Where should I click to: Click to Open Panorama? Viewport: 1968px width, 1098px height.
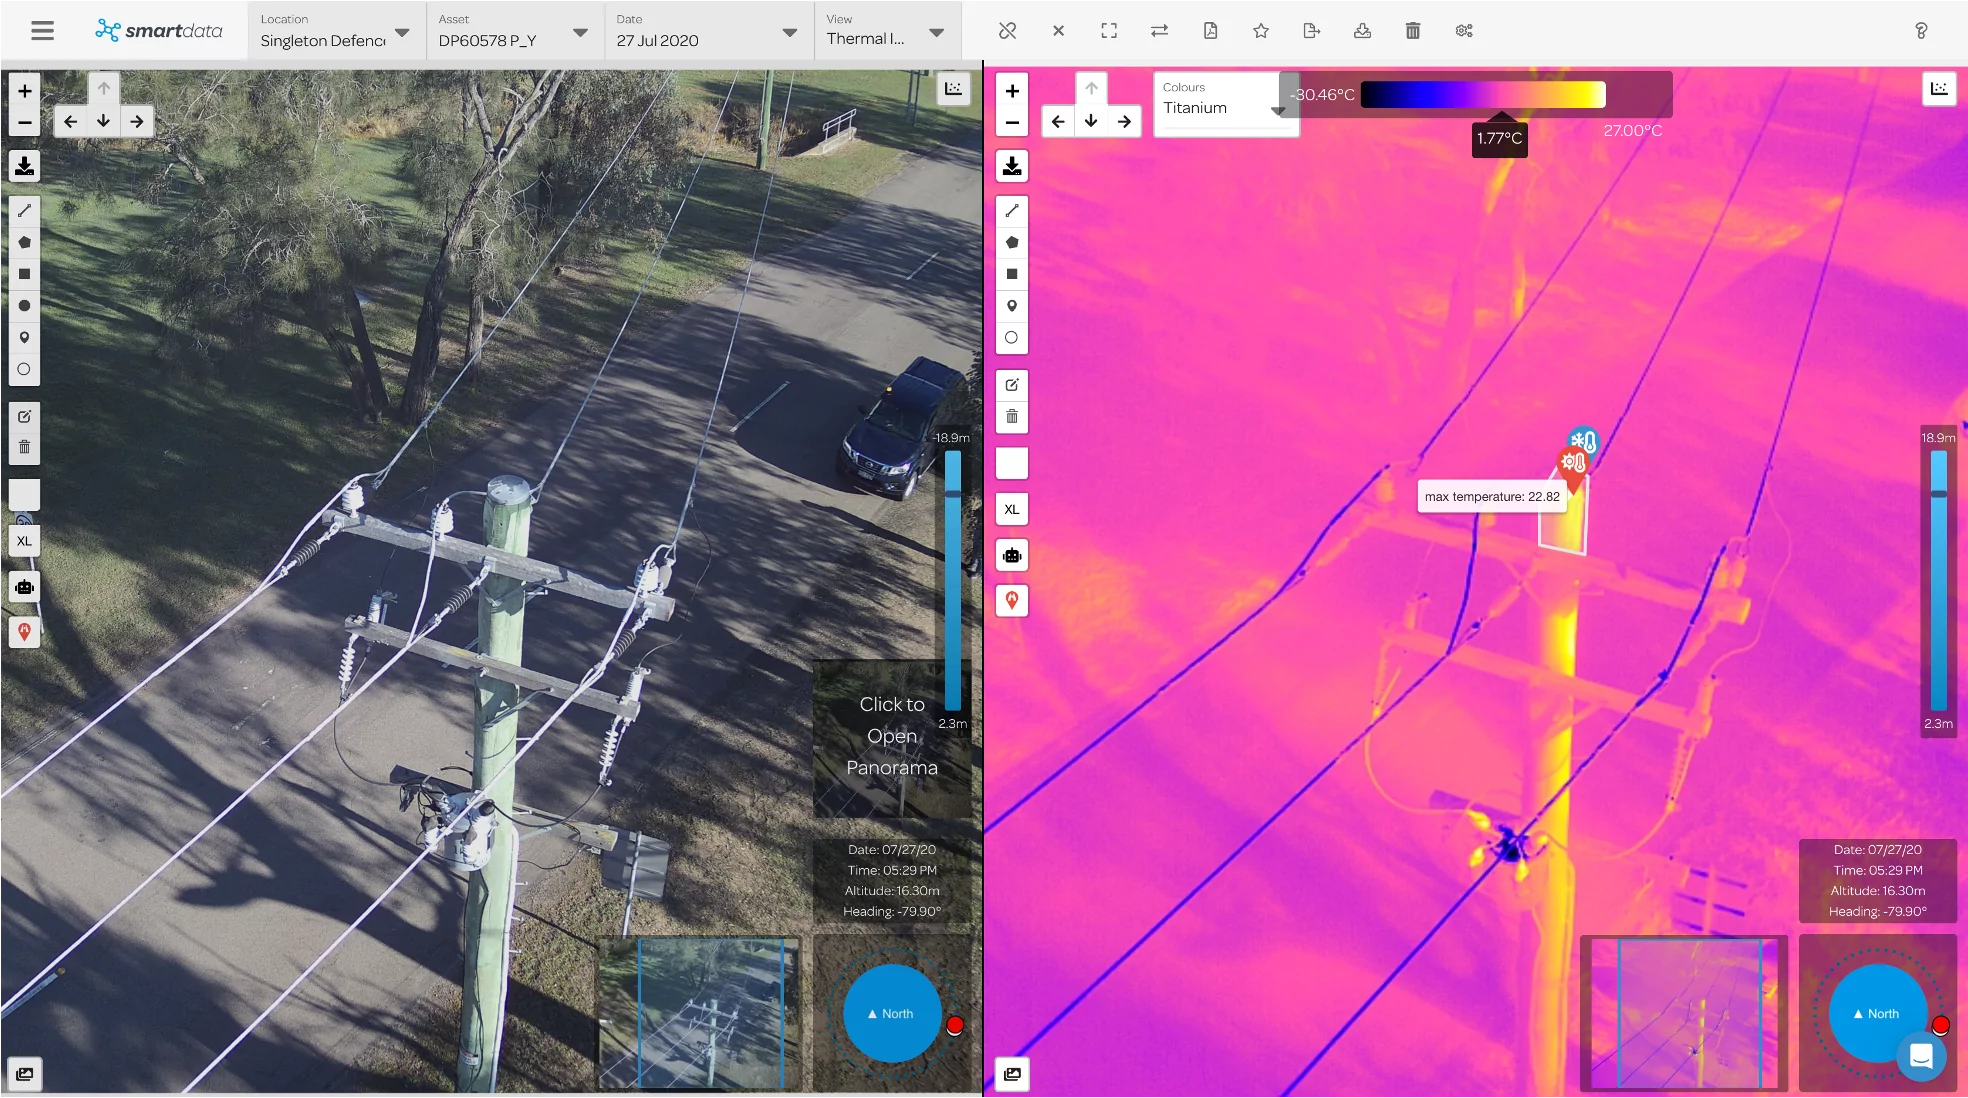pos(892,736)
